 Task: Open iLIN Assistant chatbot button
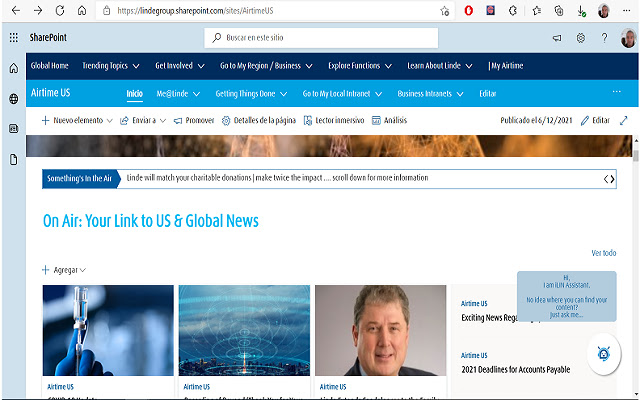(604, 353)
